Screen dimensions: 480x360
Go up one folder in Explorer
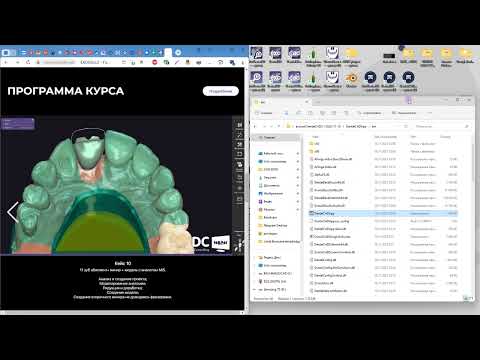[x=279, y=126]
